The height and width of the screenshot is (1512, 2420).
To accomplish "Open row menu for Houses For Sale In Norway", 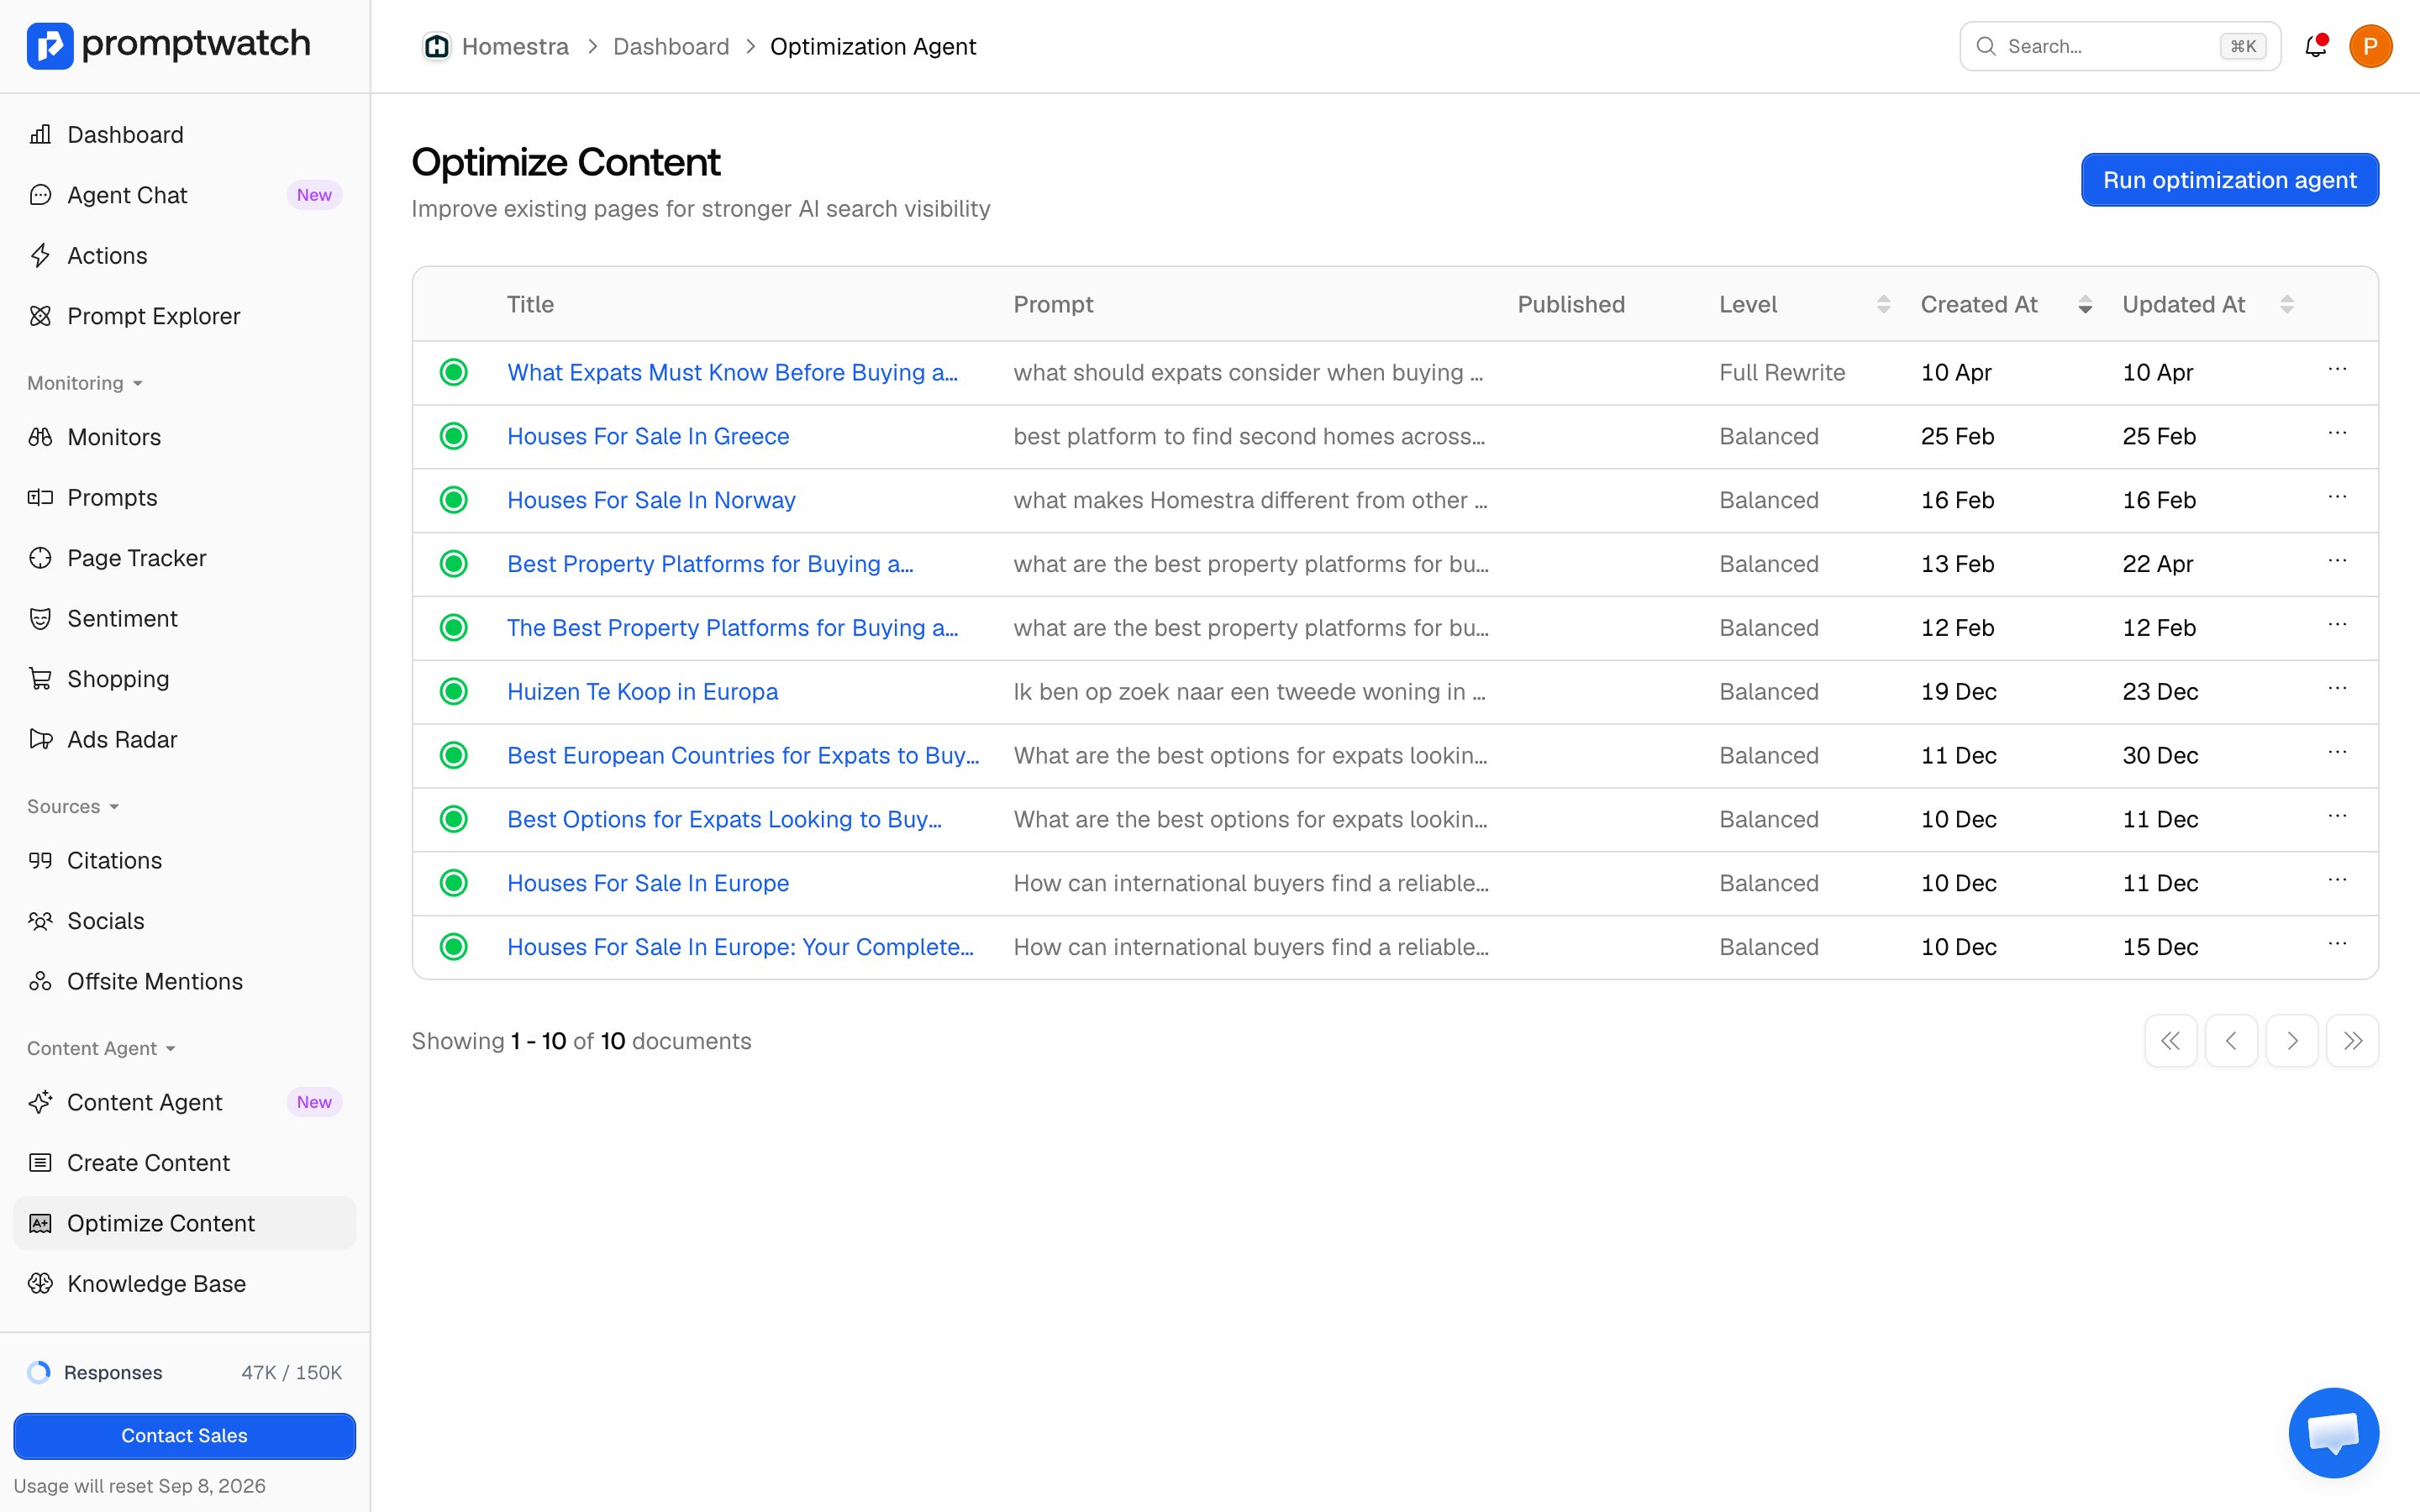I will (2337, 498).
